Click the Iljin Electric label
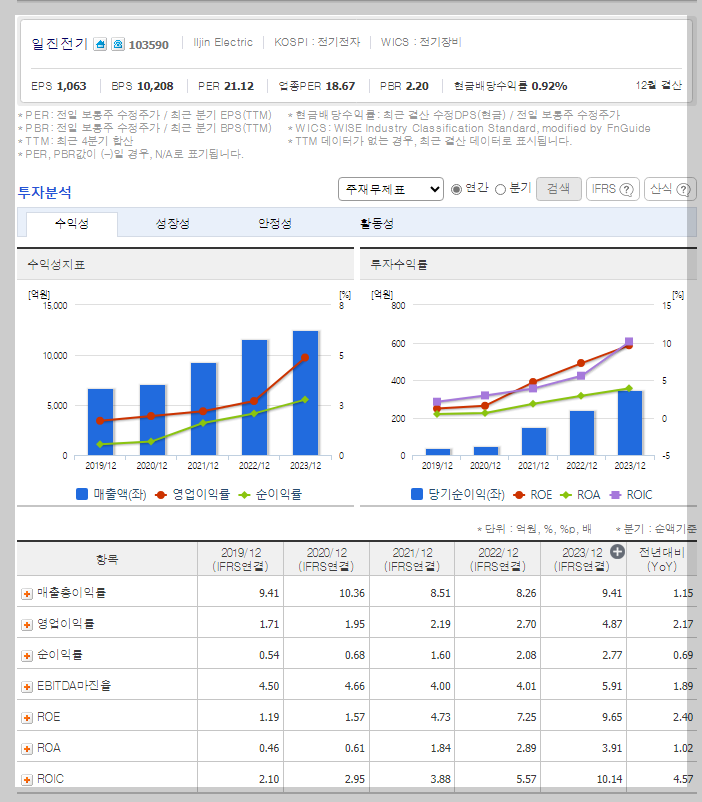The width and height of the screenshot is (702, 802). (x=223, y=42)
